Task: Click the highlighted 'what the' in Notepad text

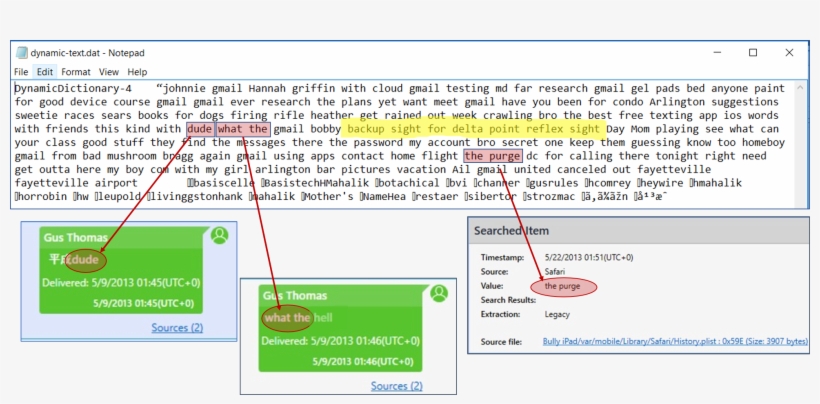Action: click(243, 129)
